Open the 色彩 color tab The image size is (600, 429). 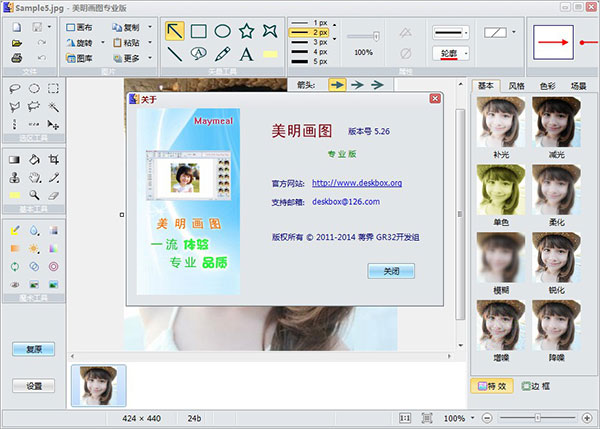(x=547, y=86)
